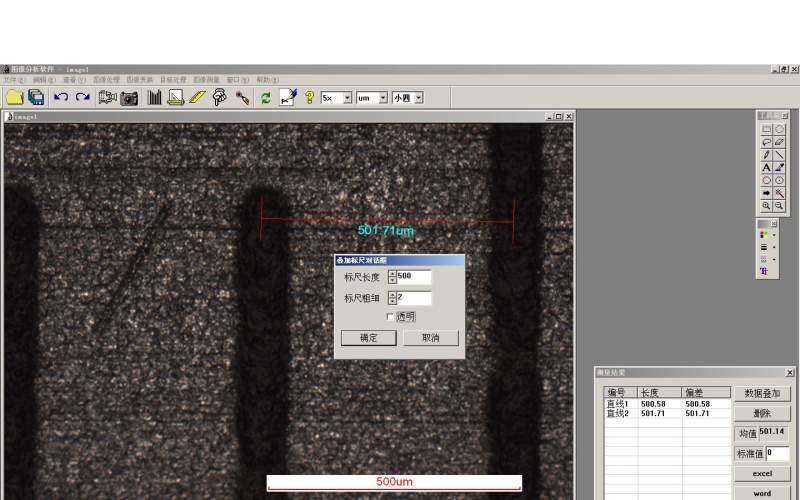Open the 图像测量 menu
This screenshot has height=500, width=800.
(x=206, y=80)
